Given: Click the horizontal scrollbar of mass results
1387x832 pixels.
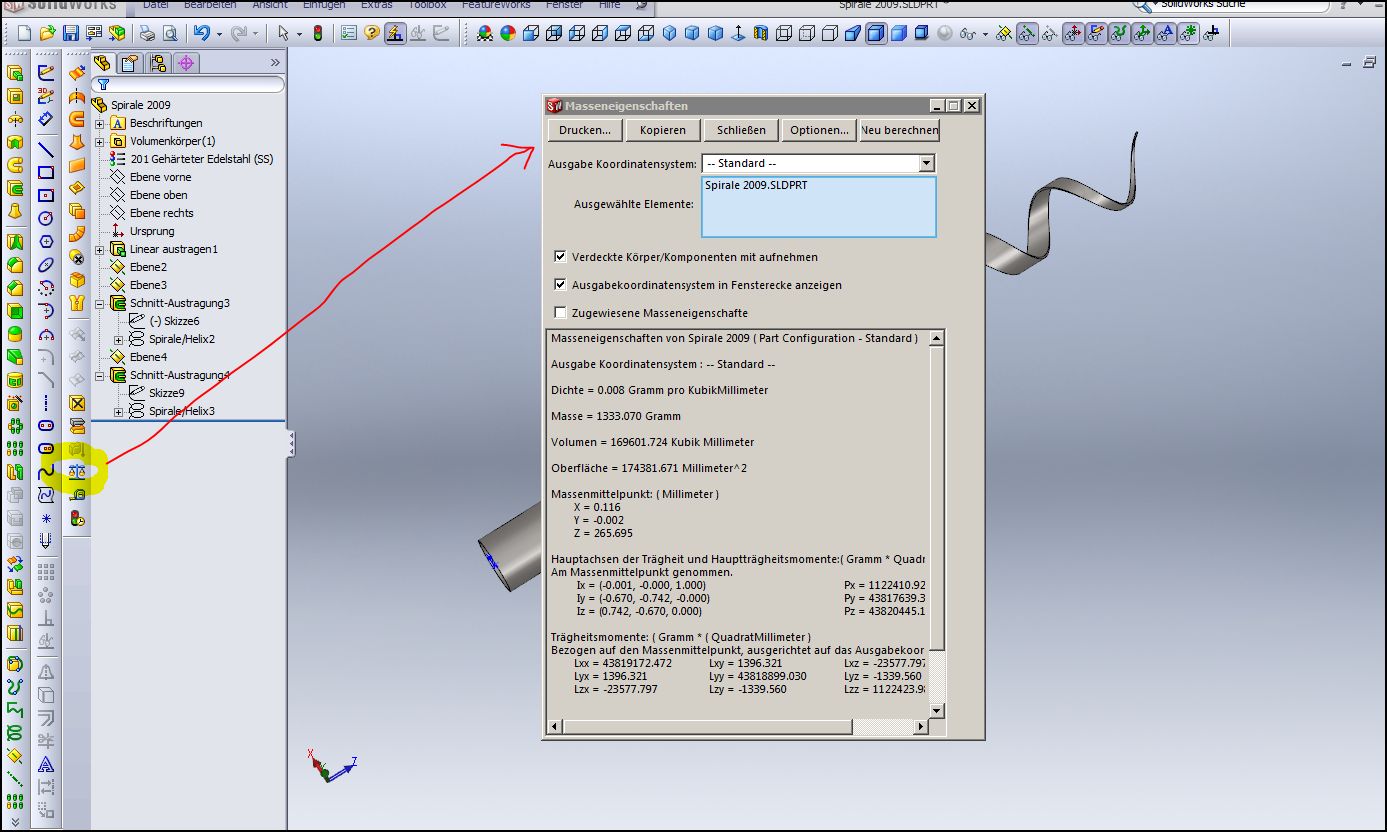Looking at the screenshot, I should 738,725.
